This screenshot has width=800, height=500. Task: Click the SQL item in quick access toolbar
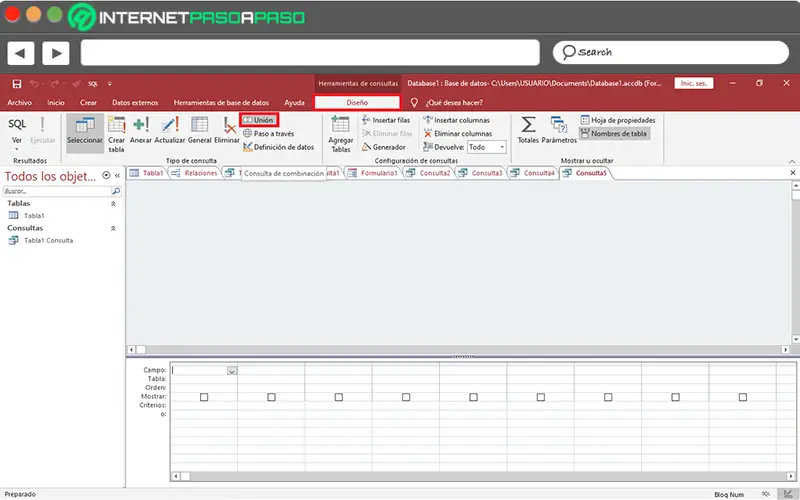pyautogui.click(x=92, y=84)
